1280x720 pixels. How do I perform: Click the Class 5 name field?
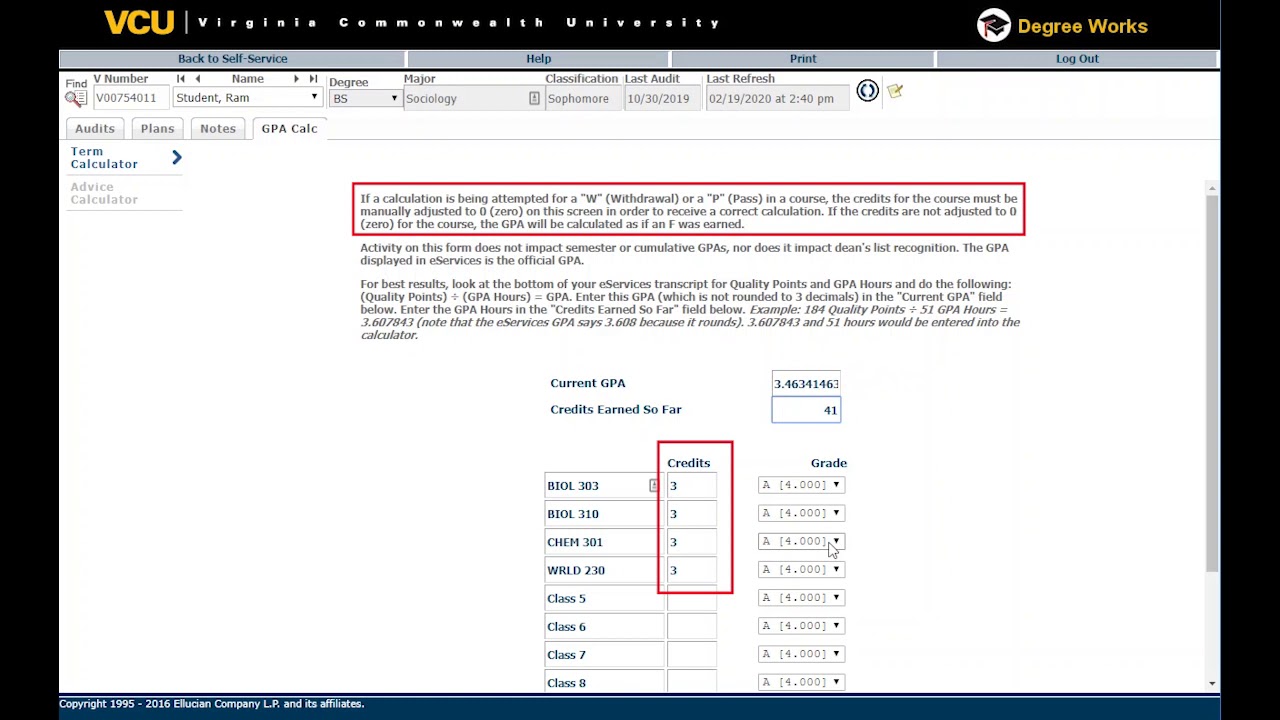(604, 598)
